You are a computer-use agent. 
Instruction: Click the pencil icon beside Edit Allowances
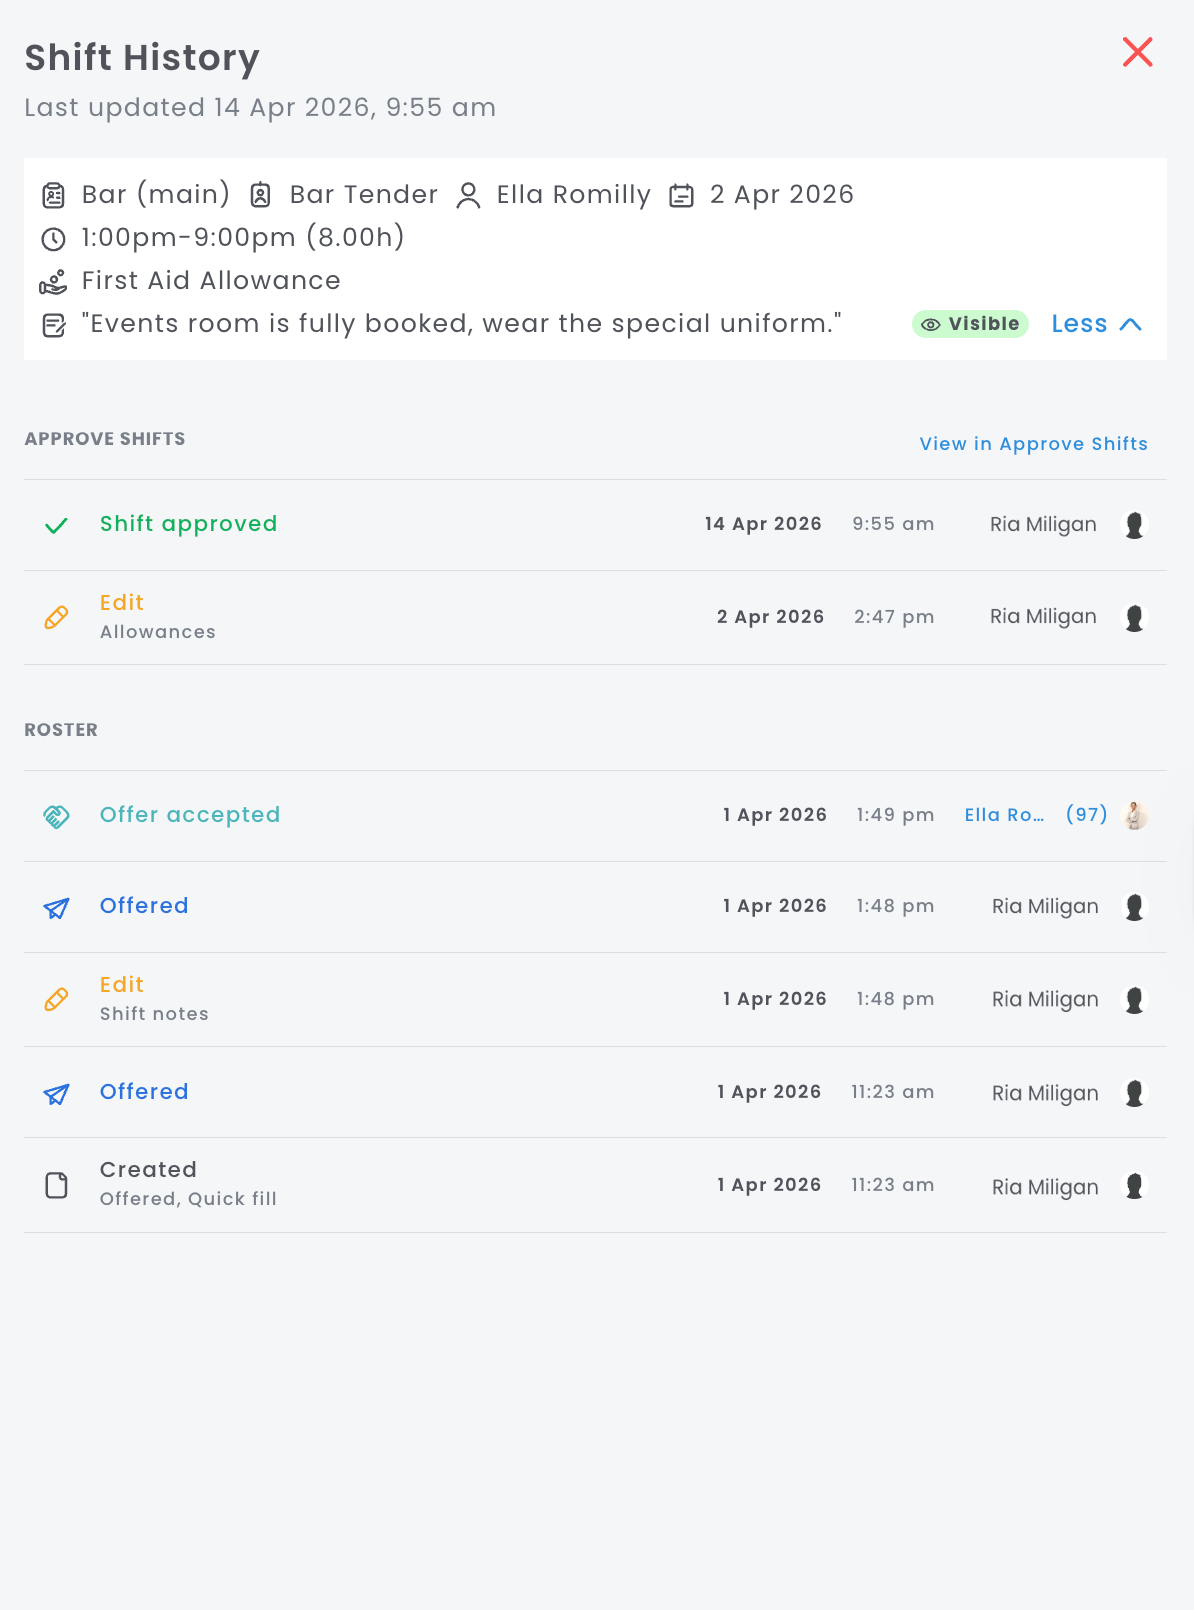click(x=56, y=618)
